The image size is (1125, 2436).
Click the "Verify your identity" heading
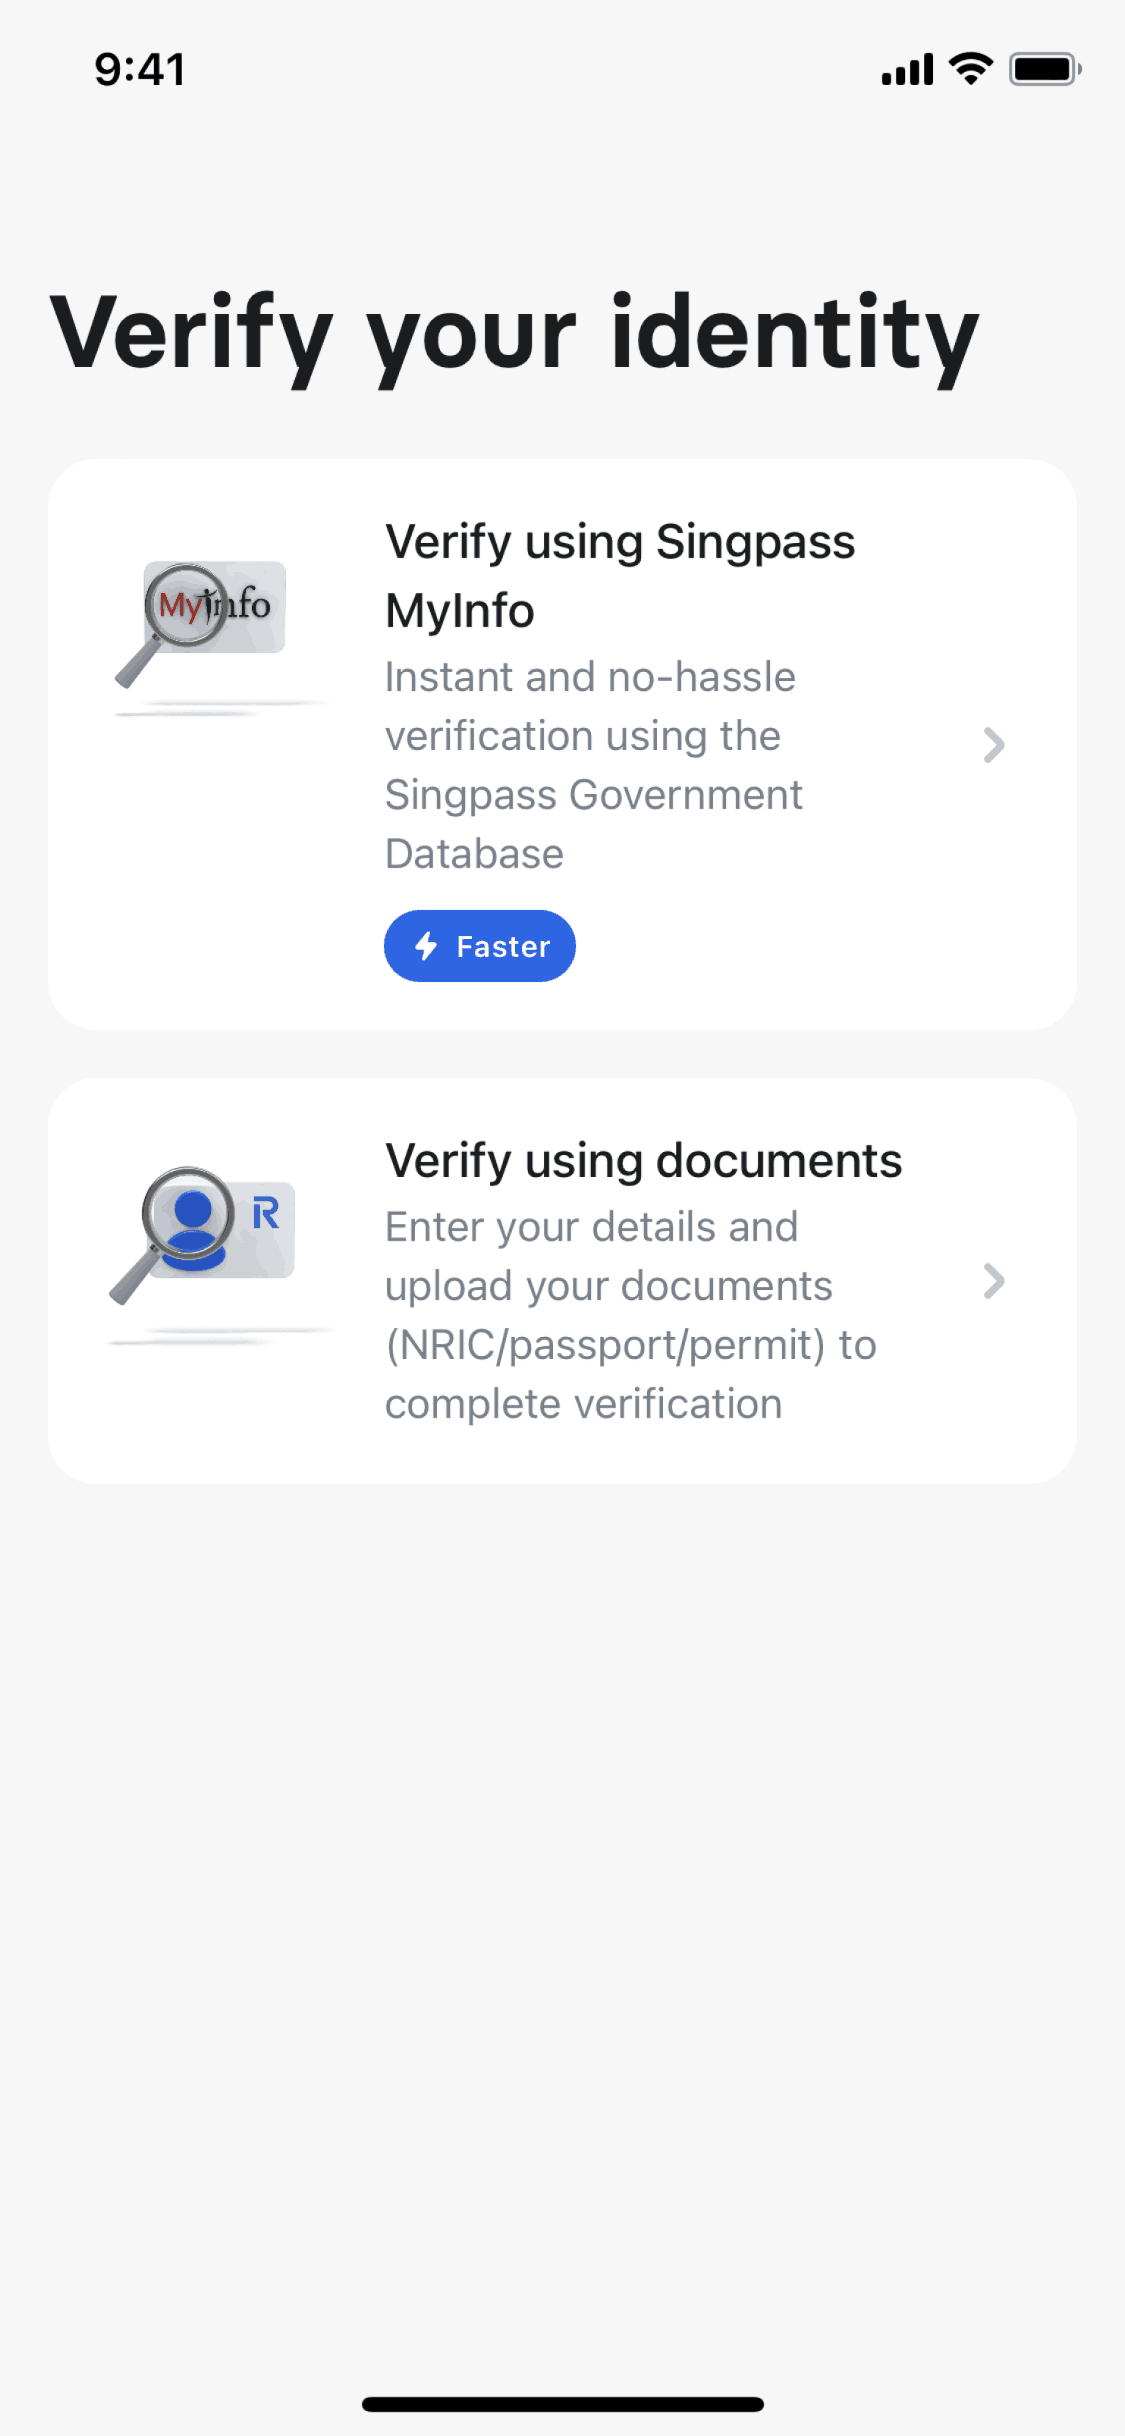[514, 333]
